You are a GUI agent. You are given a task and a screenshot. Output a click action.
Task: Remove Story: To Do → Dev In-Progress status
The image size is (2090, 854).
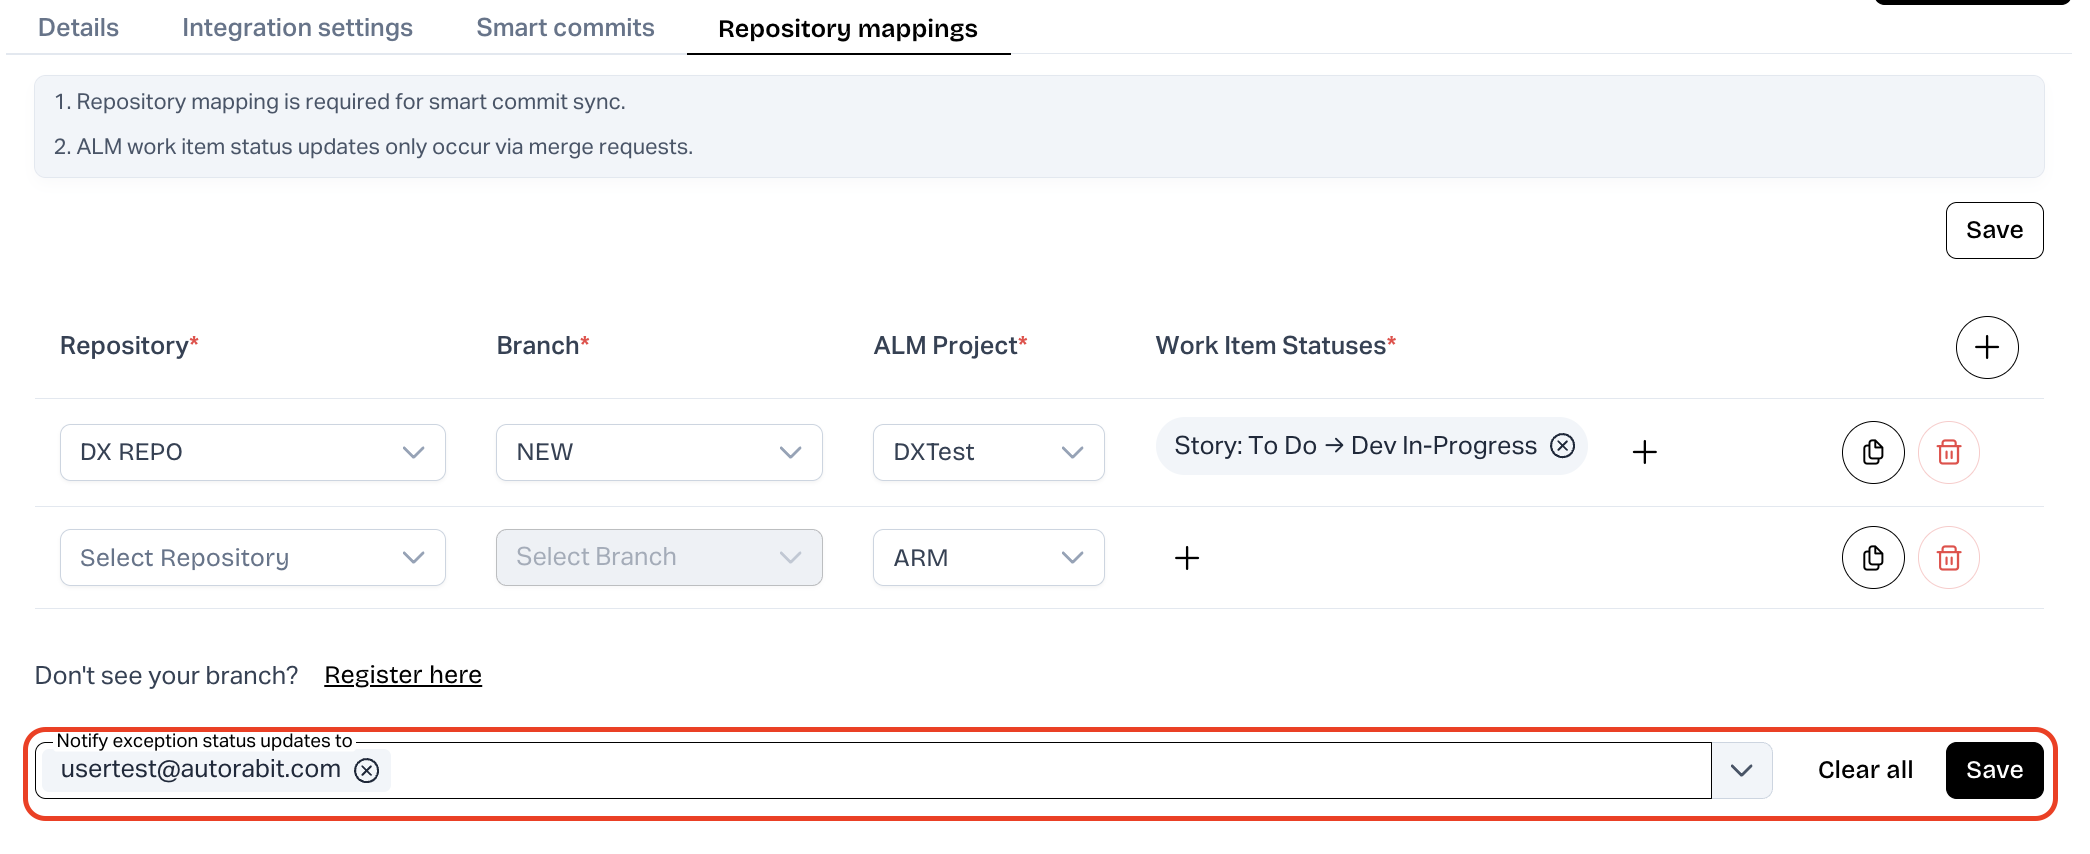(1562, 446)
